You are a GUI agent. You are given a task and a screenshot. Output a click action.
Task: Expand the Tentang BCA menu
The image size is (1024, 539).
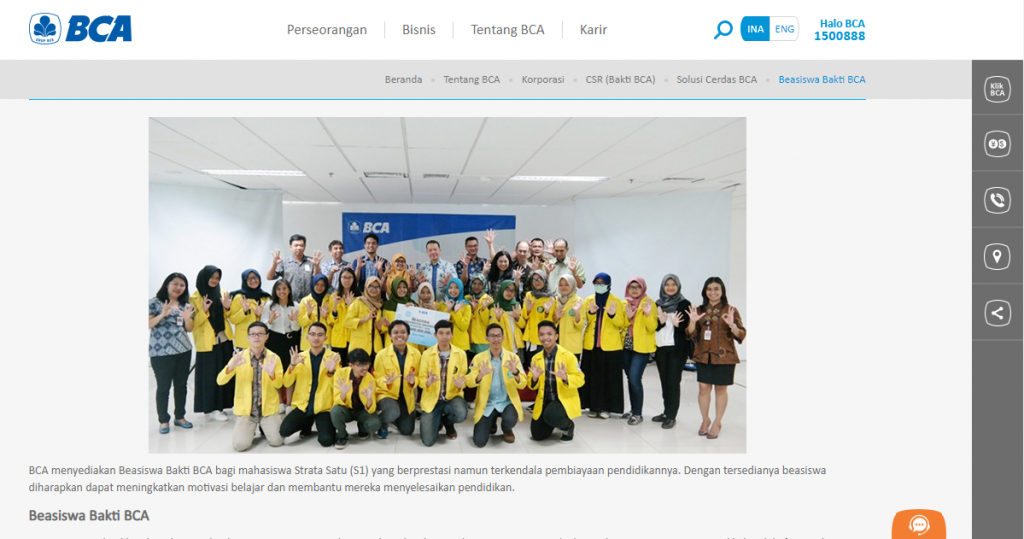(507, 30)
